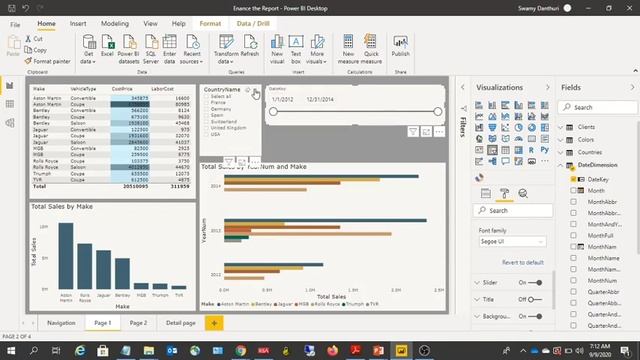Insert a Text box
This screenshot has width=640, height=360.
point(296,49)
